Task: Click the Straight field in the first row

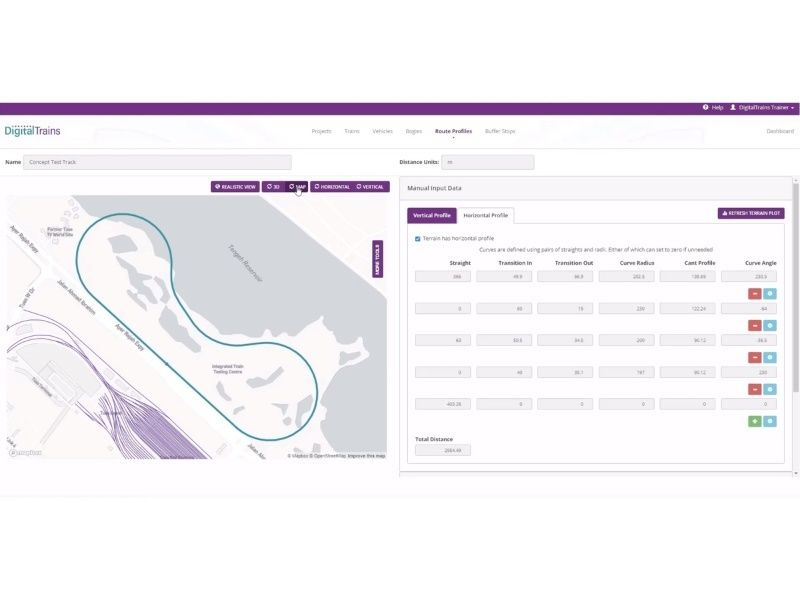Action: coord(443,277)
